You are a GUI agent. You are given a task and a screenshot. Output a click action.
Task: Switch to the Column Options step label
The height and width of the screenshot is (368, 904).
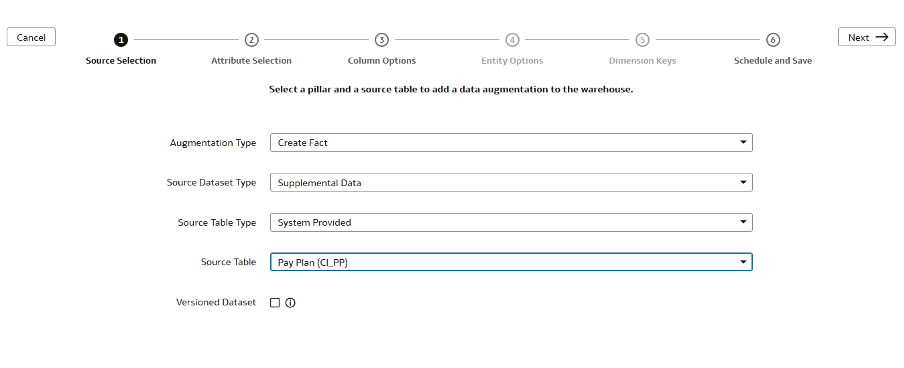[x=382, y=61]
